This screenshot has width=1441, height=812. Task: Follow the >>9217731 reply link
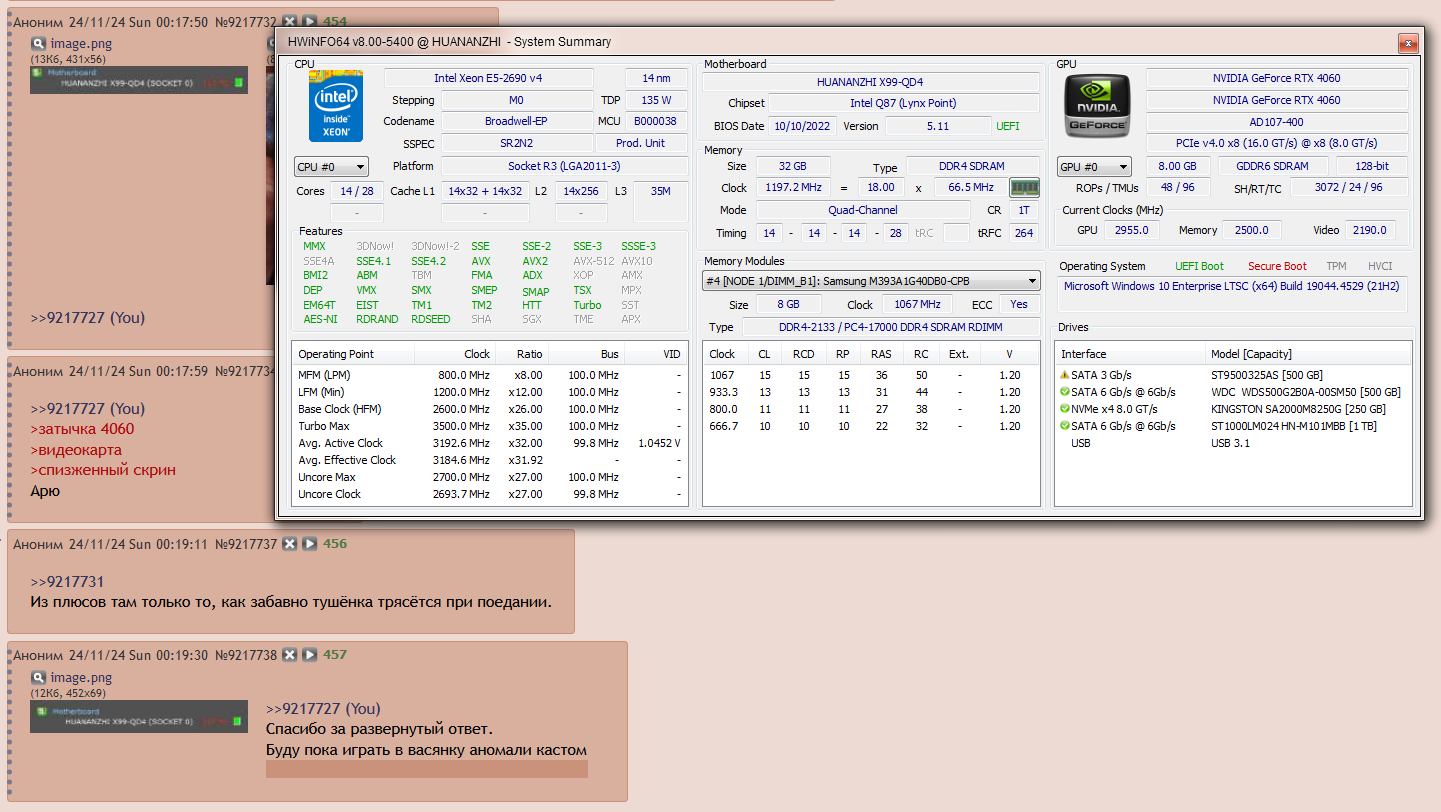tap(67, 582)
